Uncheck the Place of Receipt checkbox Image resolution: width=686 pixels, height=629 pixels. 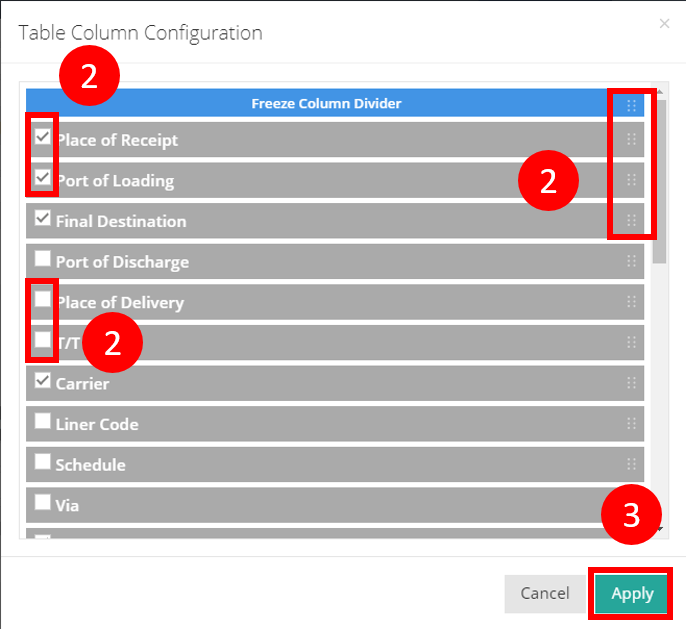[43, 137]
